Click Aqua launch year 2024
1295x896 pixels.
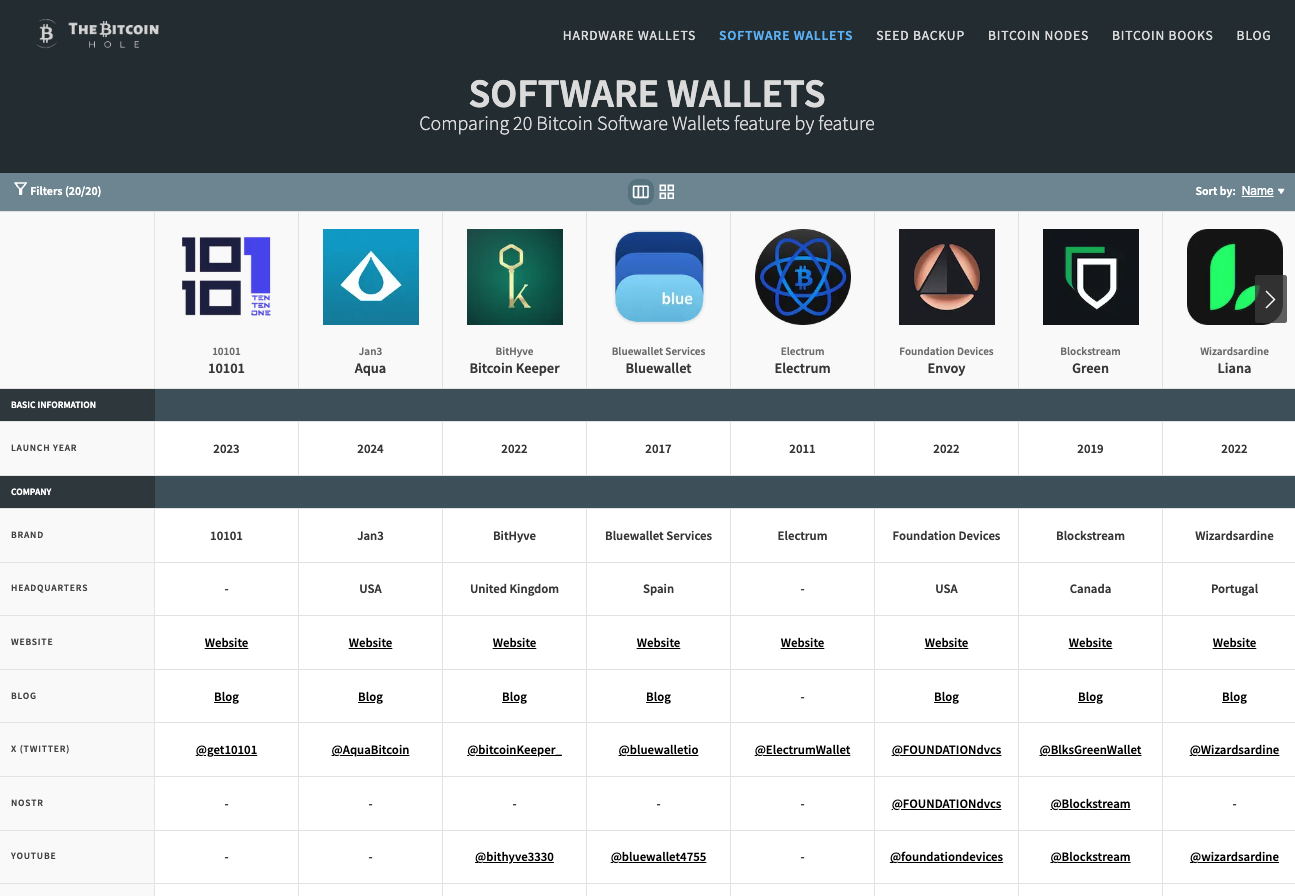point(371,449)
